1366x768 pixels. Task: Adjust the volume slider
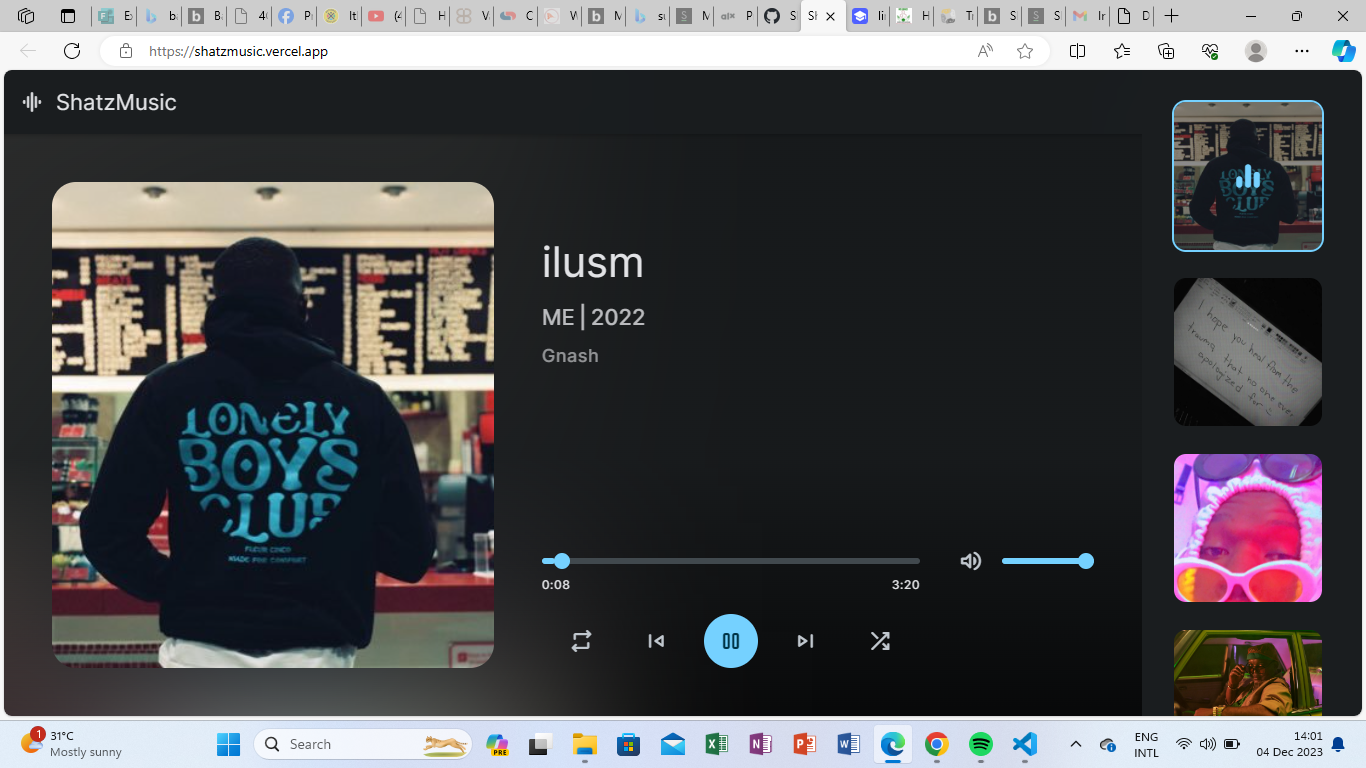(x=1046, y=561)
